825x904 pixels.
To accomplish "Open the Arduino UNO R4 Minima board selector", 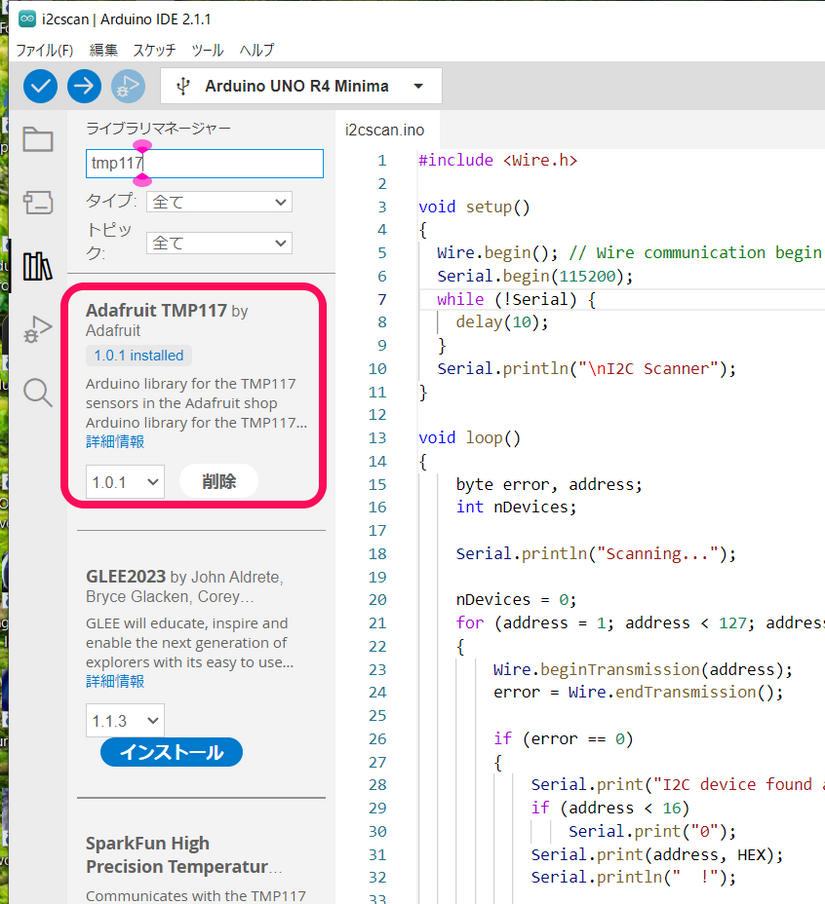I will click(300, 86).
